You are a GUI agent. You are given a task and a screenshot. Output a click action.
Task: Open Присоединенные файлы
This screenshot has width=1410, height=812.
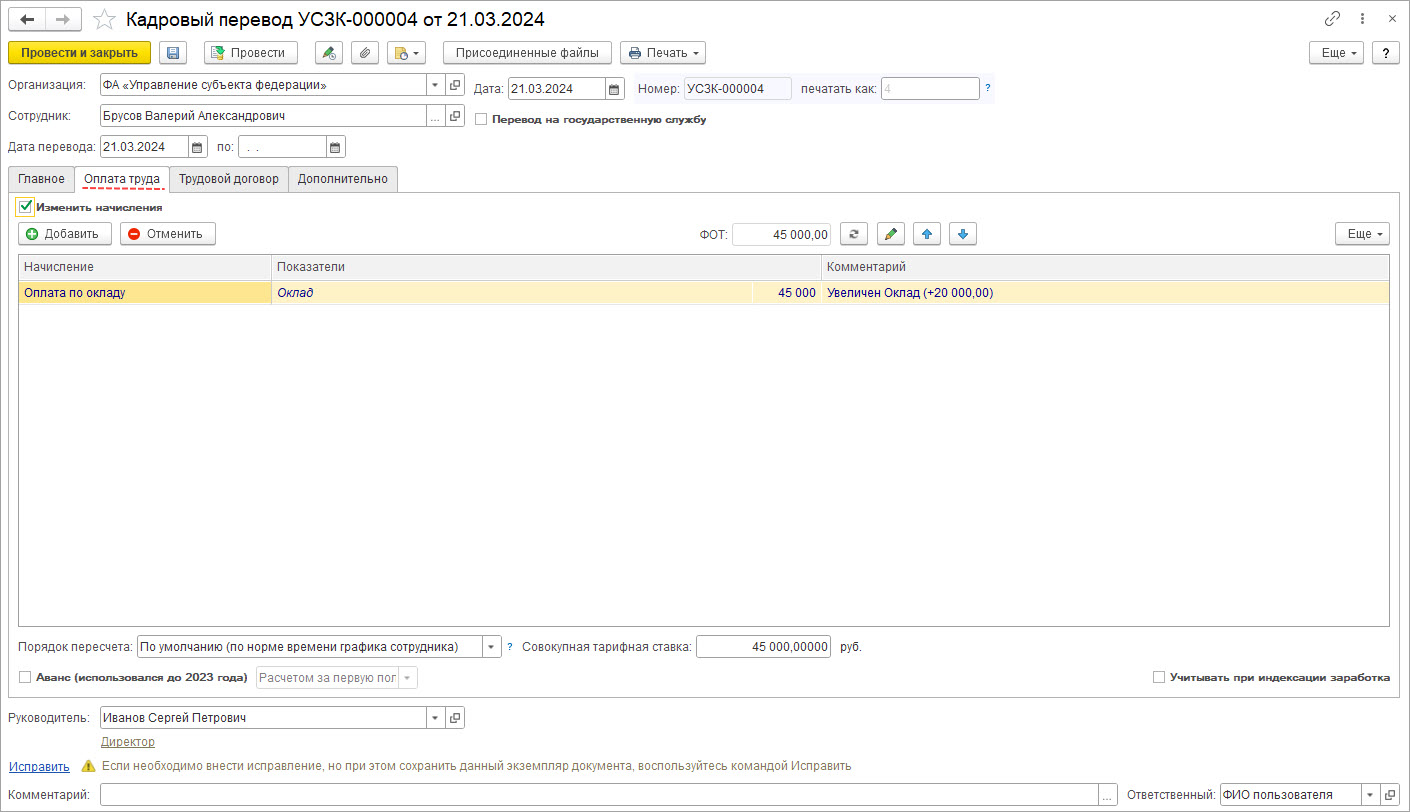527,52
